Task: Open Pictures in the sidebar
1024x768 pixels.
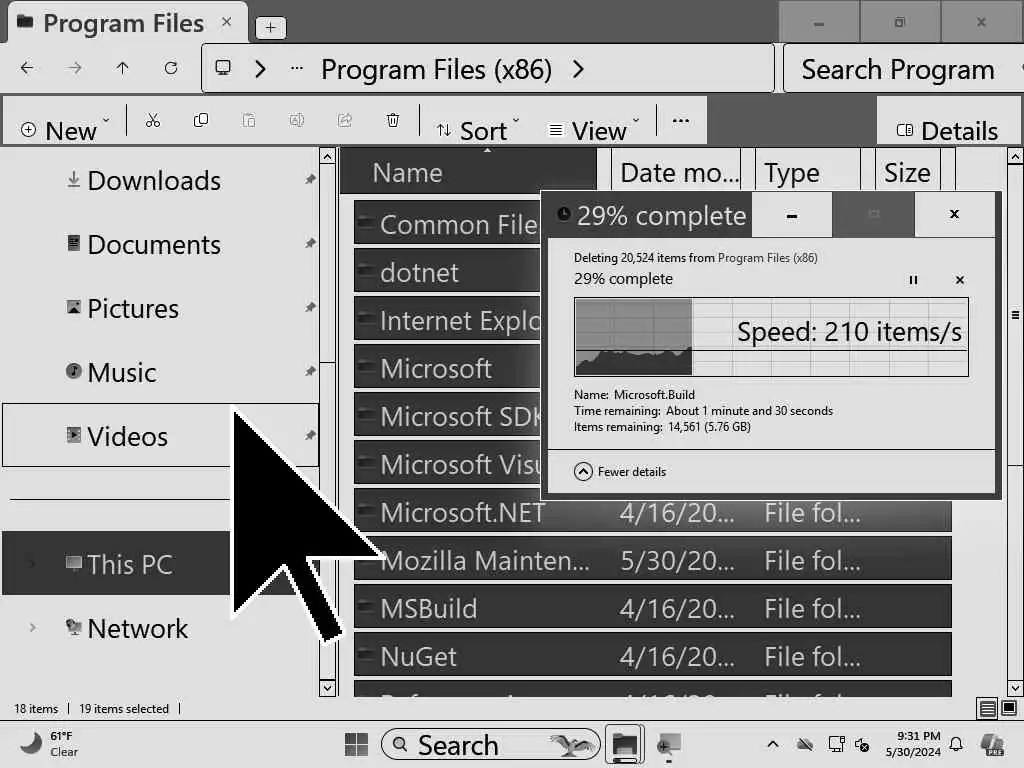Action: (x=161, y=309)
